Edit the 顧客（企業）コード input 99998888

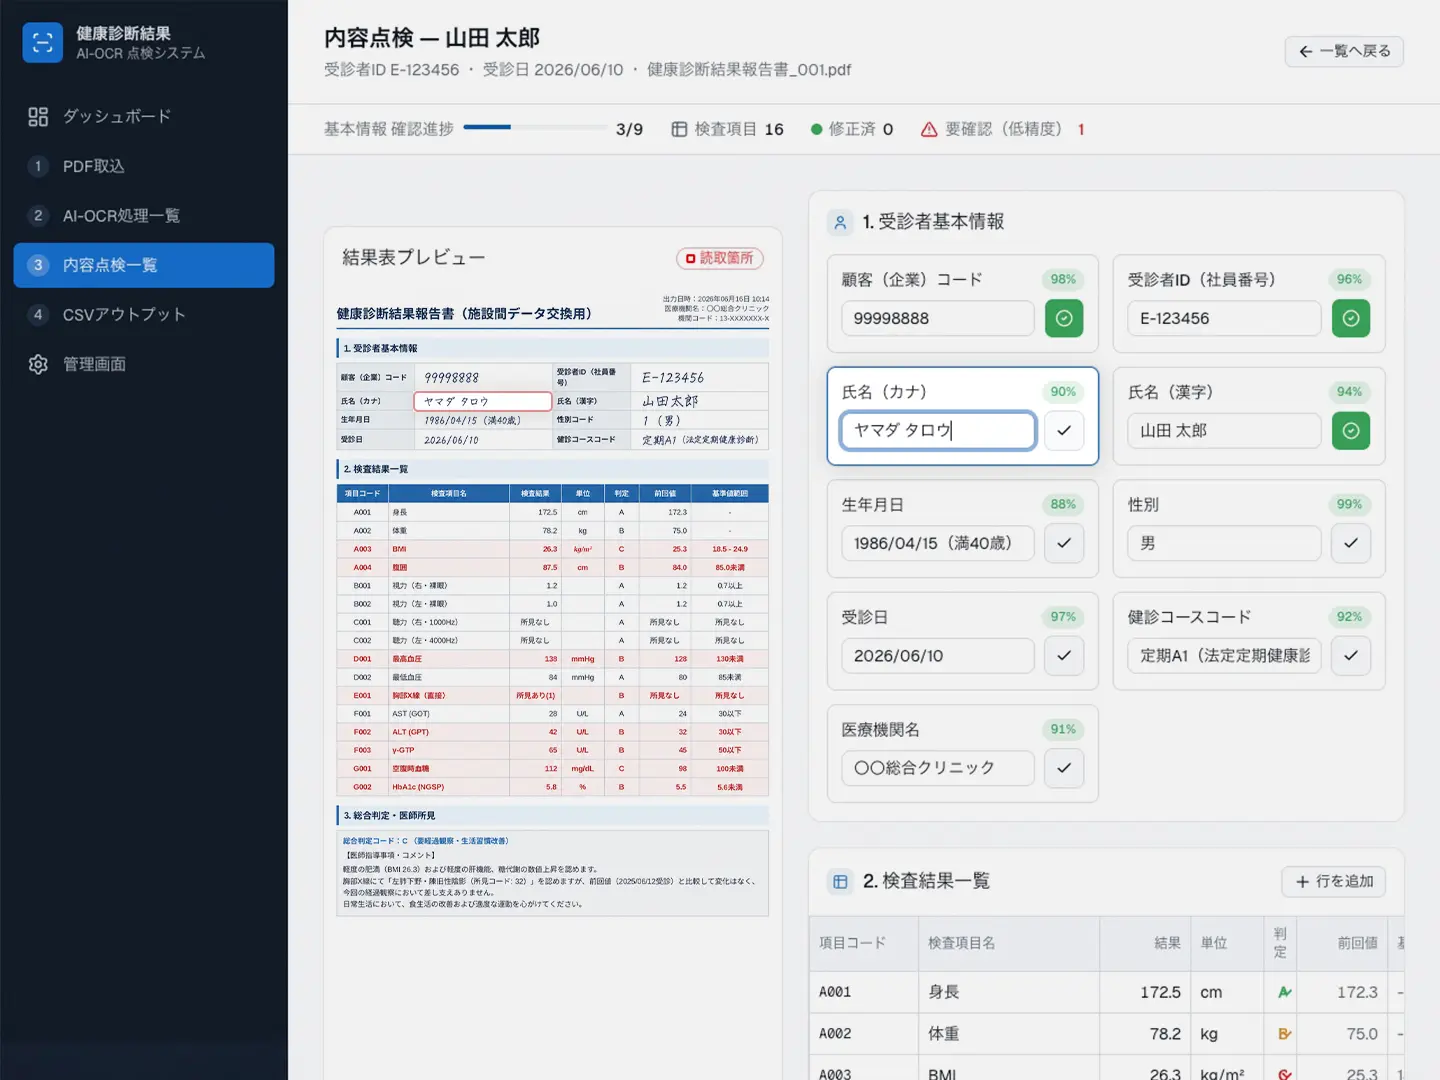(938, 318)
